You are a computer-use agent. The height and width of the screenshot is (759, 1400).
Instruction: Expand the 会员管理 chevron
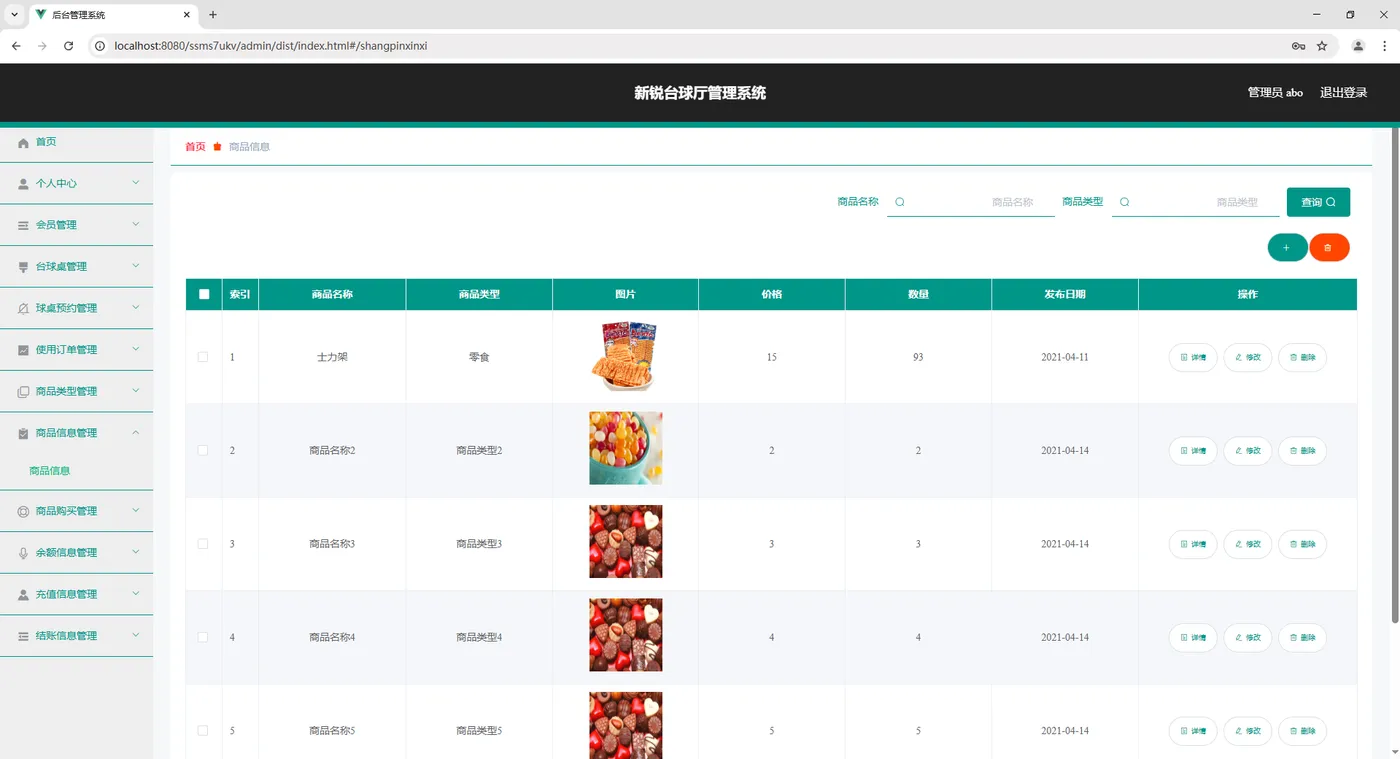click(136, 224)
